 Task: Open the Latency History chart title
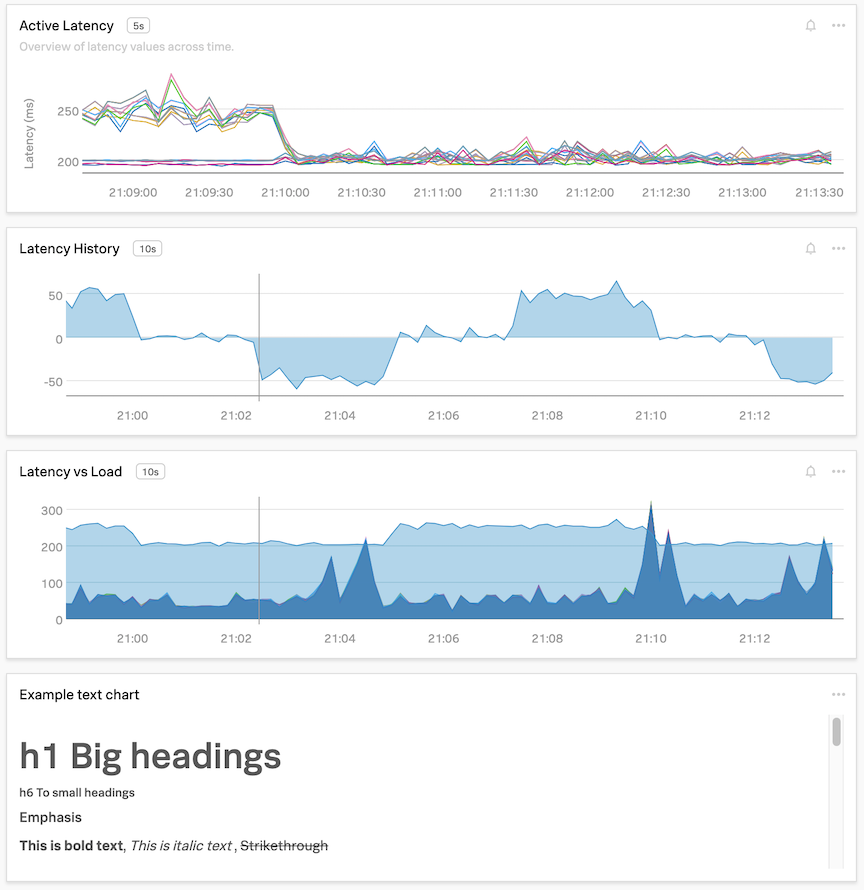69,249
